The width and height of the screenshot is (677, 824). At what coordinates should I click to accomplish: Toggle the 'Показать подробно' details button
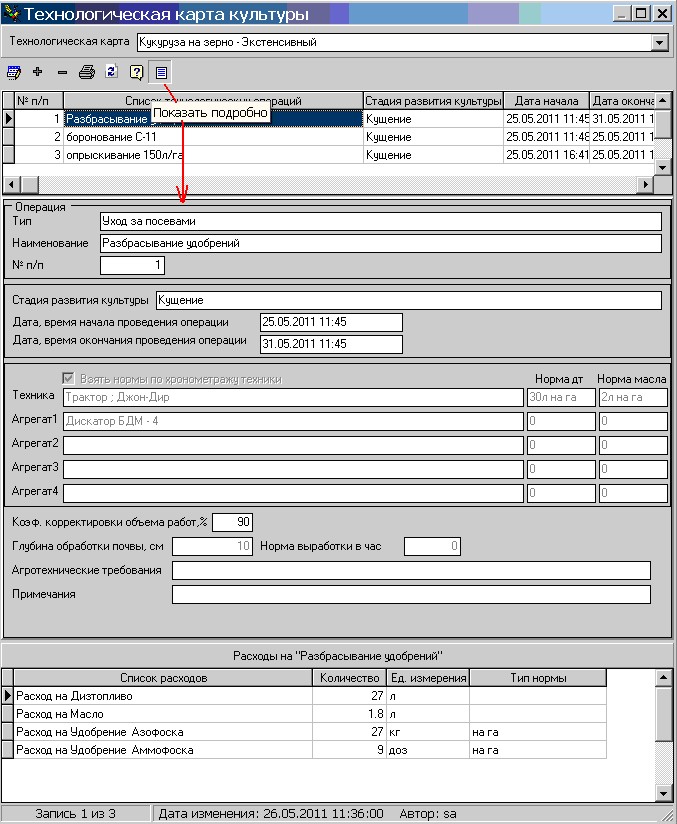pos(161,72)
